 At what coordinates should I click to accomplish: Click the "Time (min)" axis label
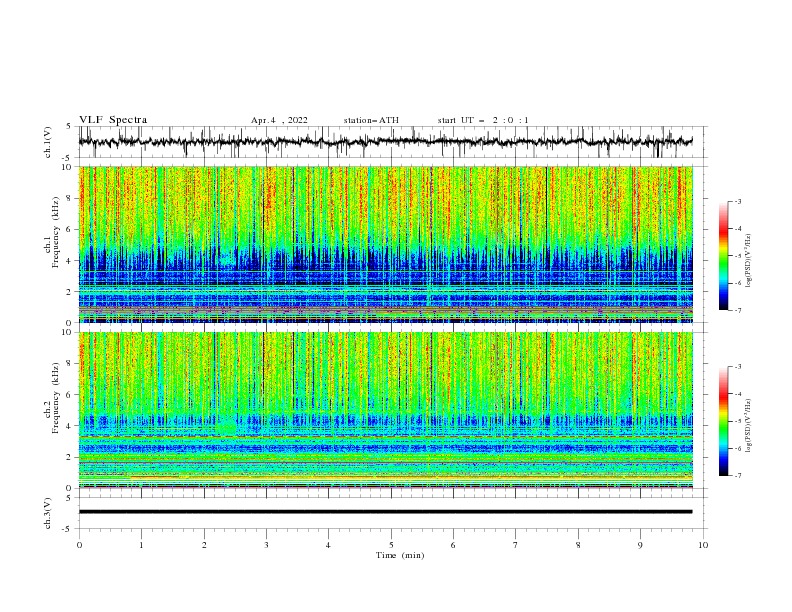click(400, 555)
